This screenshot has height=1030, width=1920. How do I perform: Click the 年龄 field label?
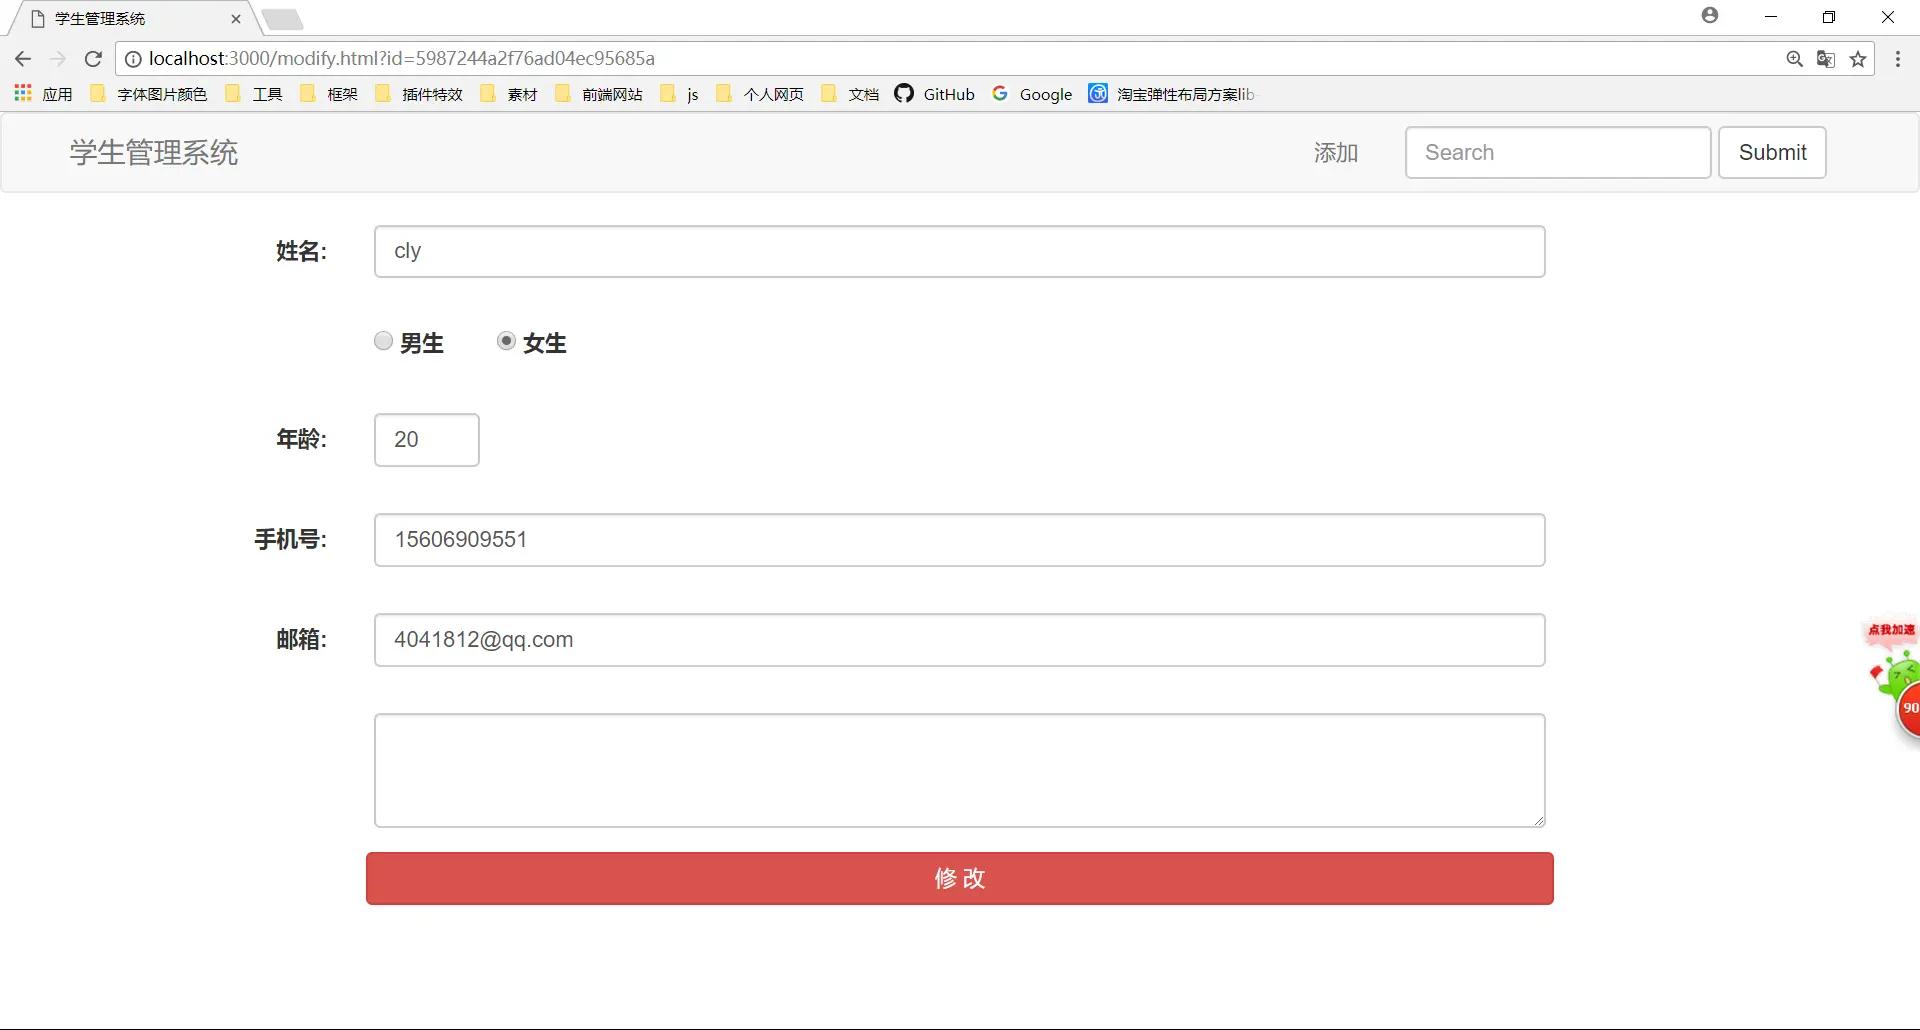(301, 440)
